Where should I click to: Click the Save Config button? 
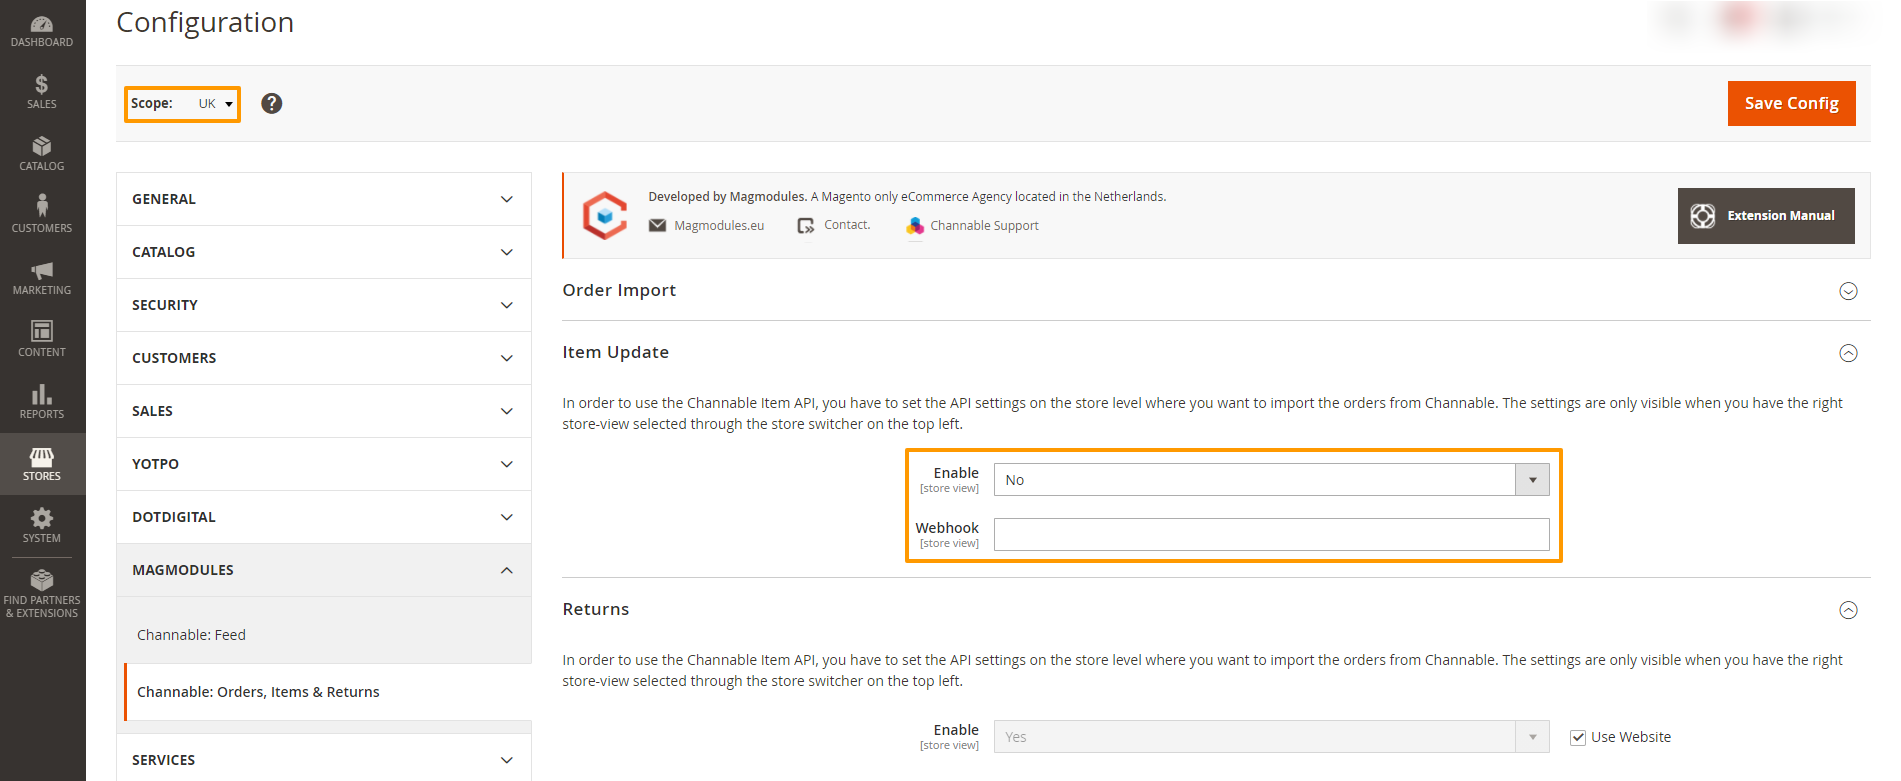(x=1791, y=103)
